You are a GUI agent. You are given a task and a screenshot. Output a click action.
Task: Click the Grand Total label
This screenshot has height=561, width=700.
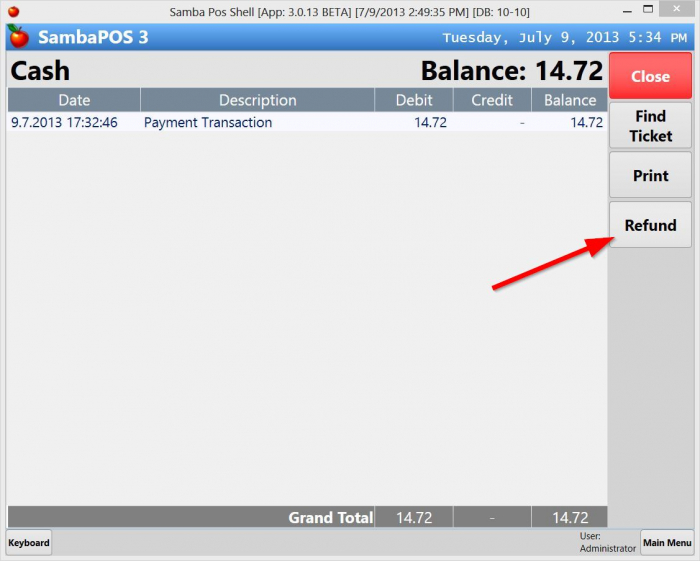330,517
